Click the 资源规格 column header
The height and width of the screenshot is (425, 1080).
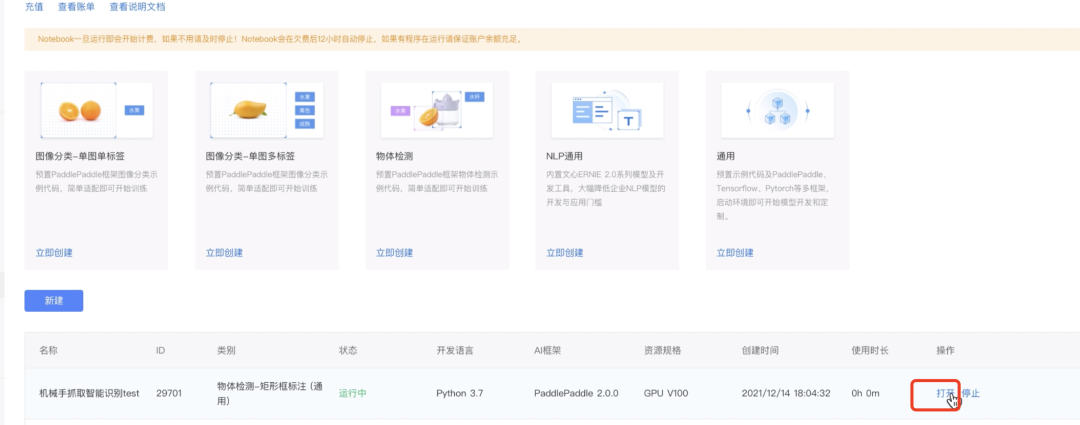(x=663, y=351)
